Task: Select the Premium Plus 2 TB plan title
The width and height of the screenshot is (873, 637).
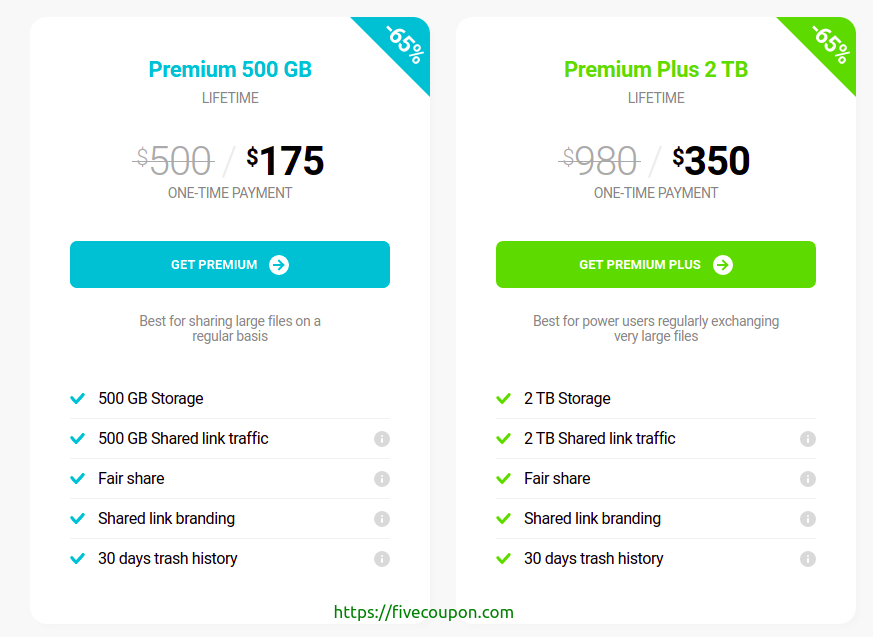Action: click(x=656, y=70)
